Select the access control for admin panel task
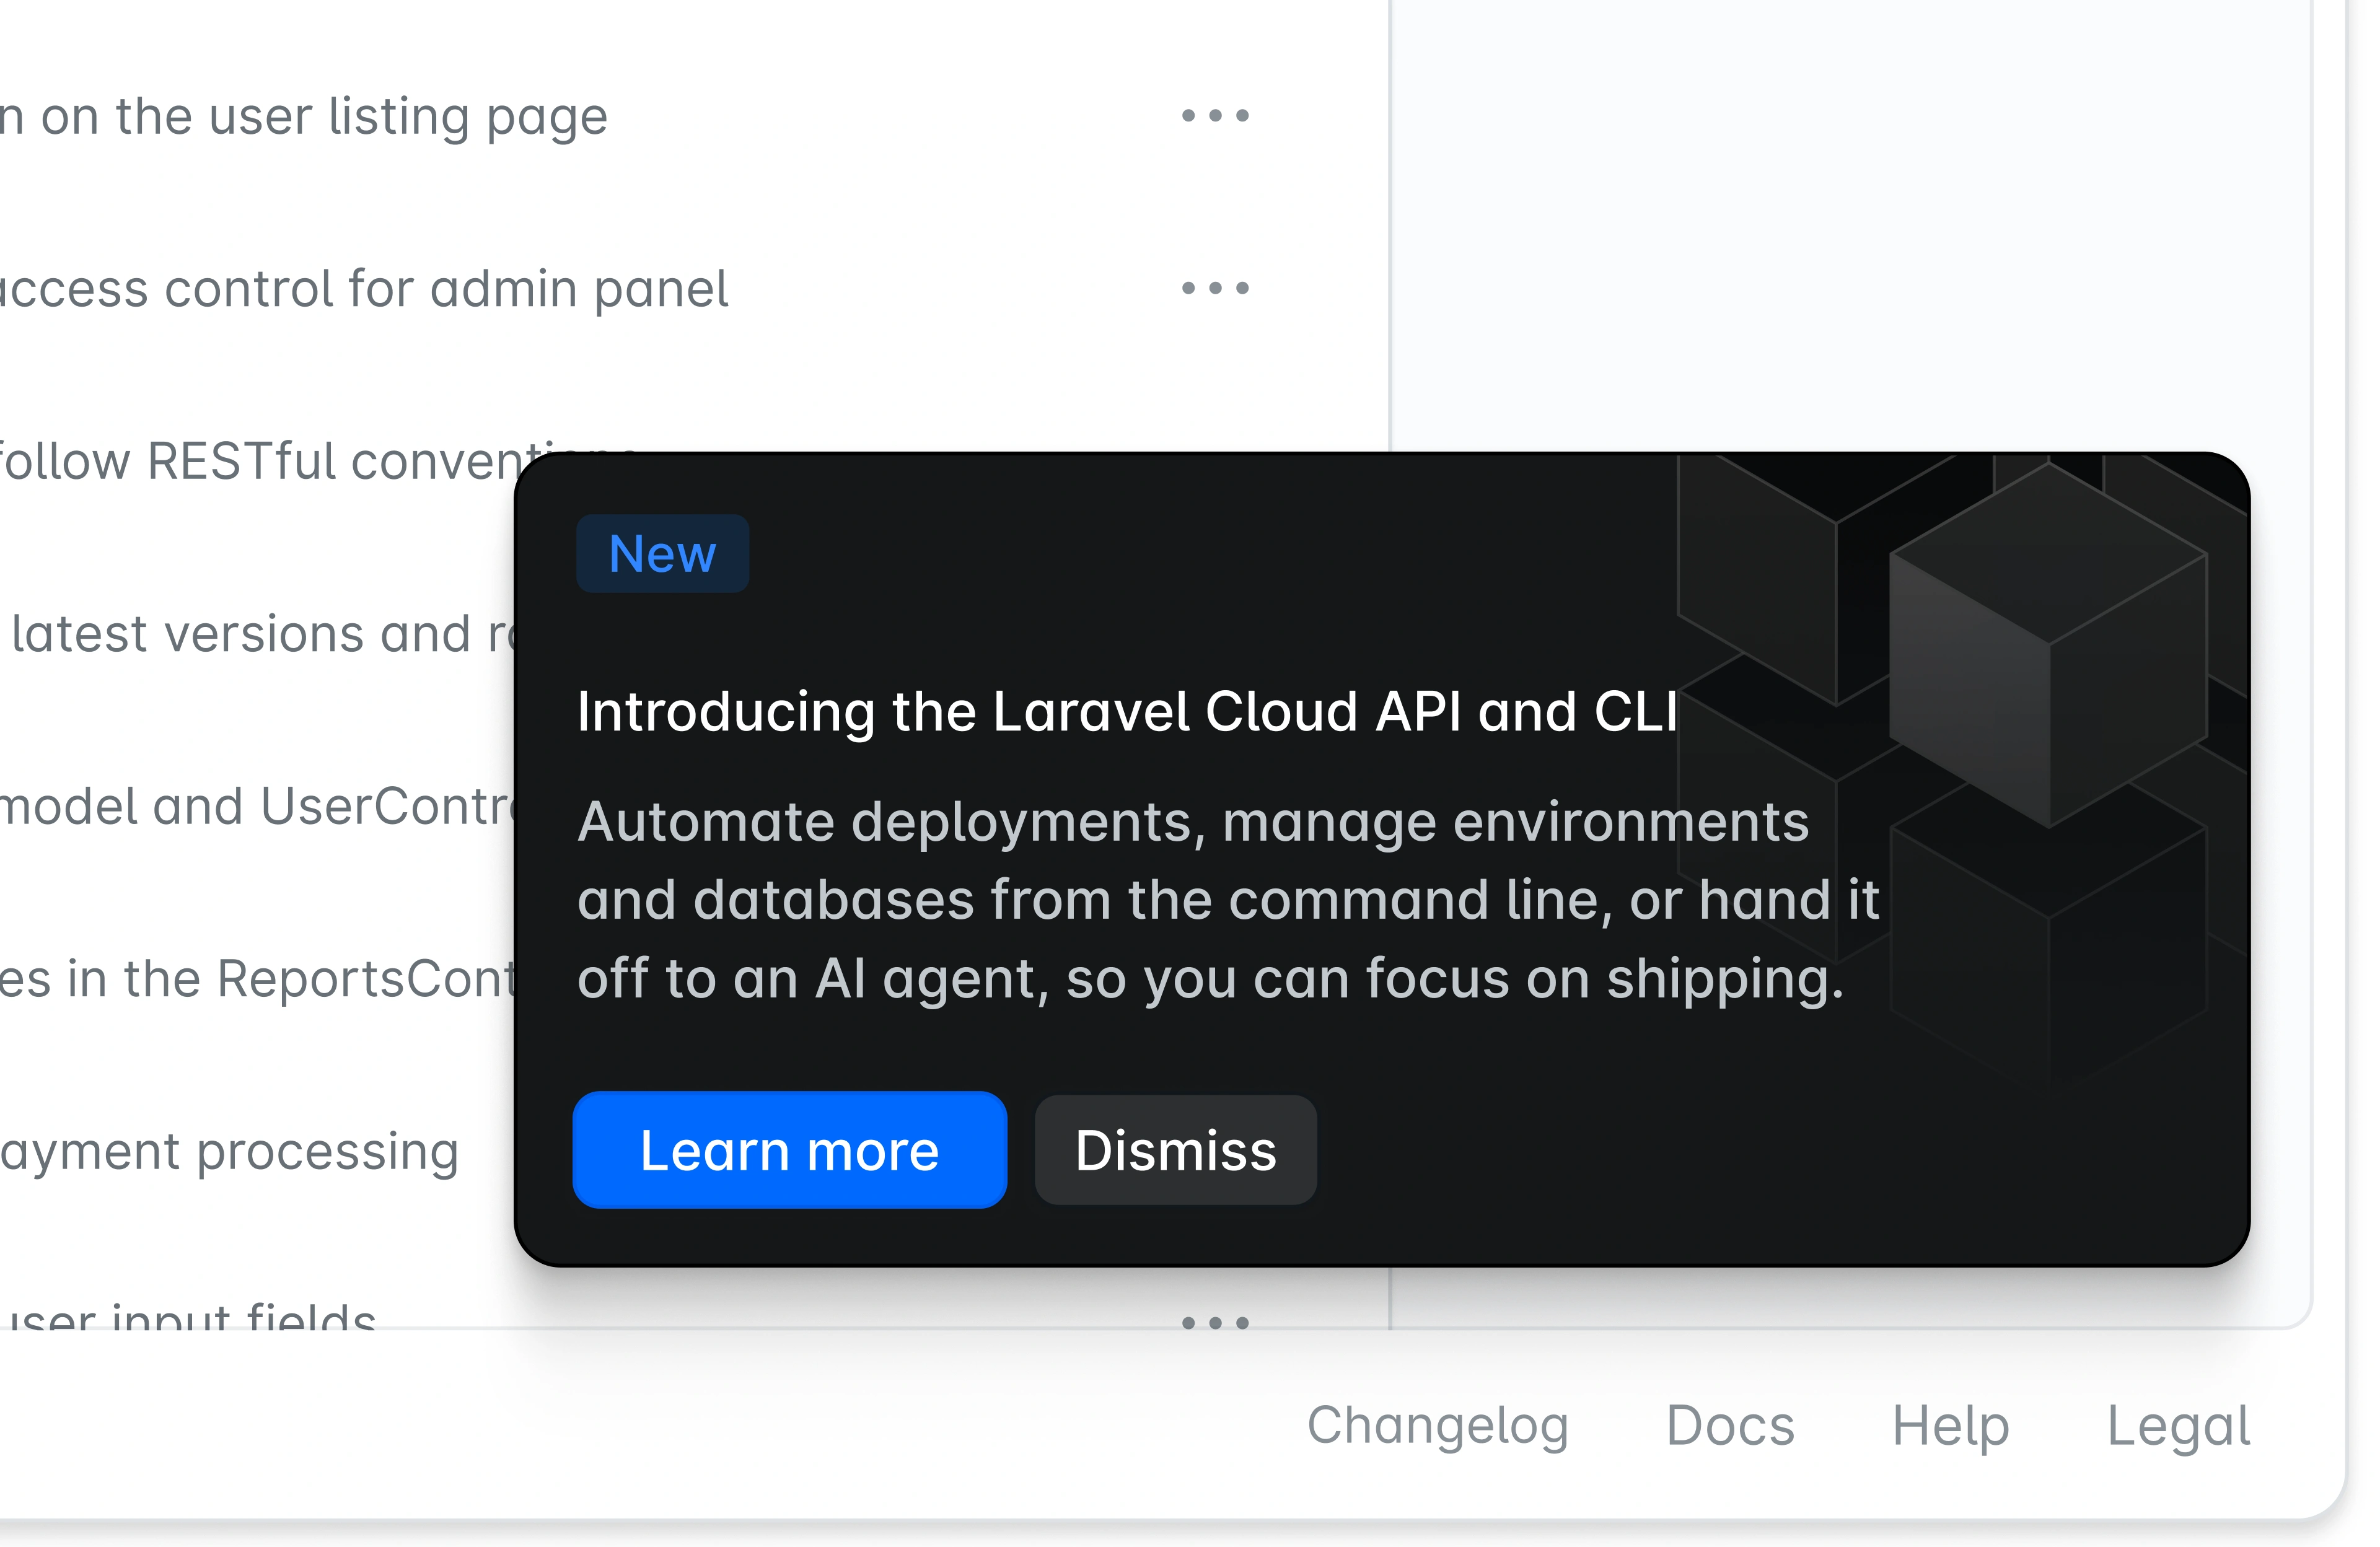This screenshot has height=1547, width=2380. point(365,288)
